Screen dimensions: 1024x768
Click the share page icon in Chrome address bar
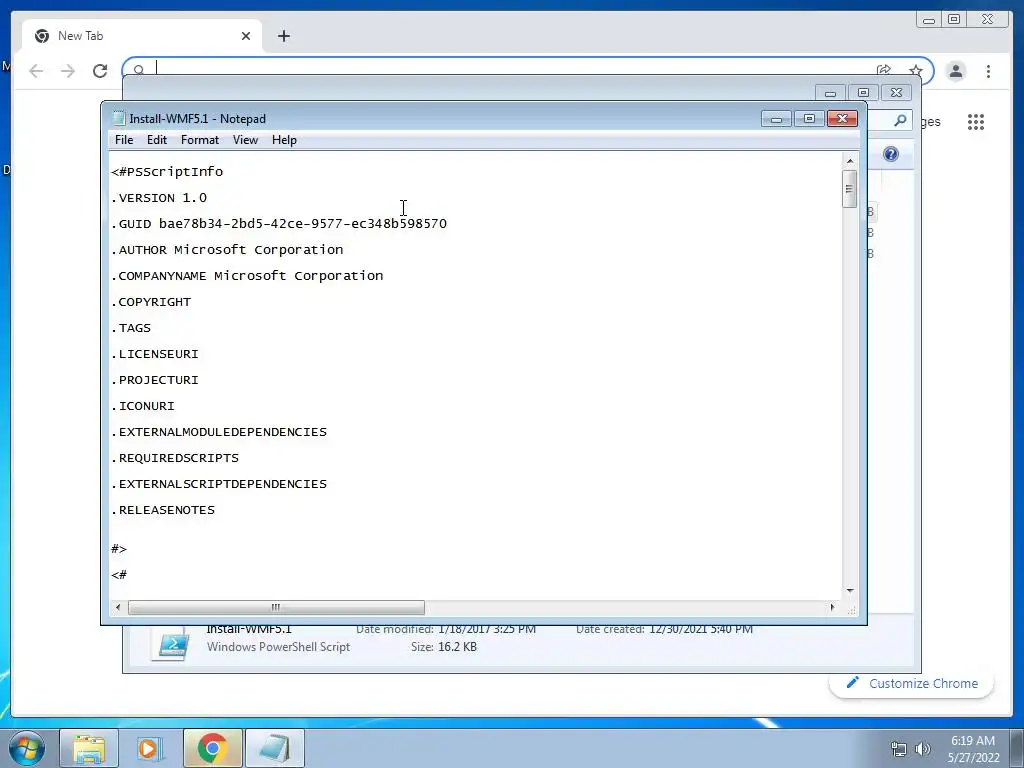pyautogui.click(x=884, y=69)
